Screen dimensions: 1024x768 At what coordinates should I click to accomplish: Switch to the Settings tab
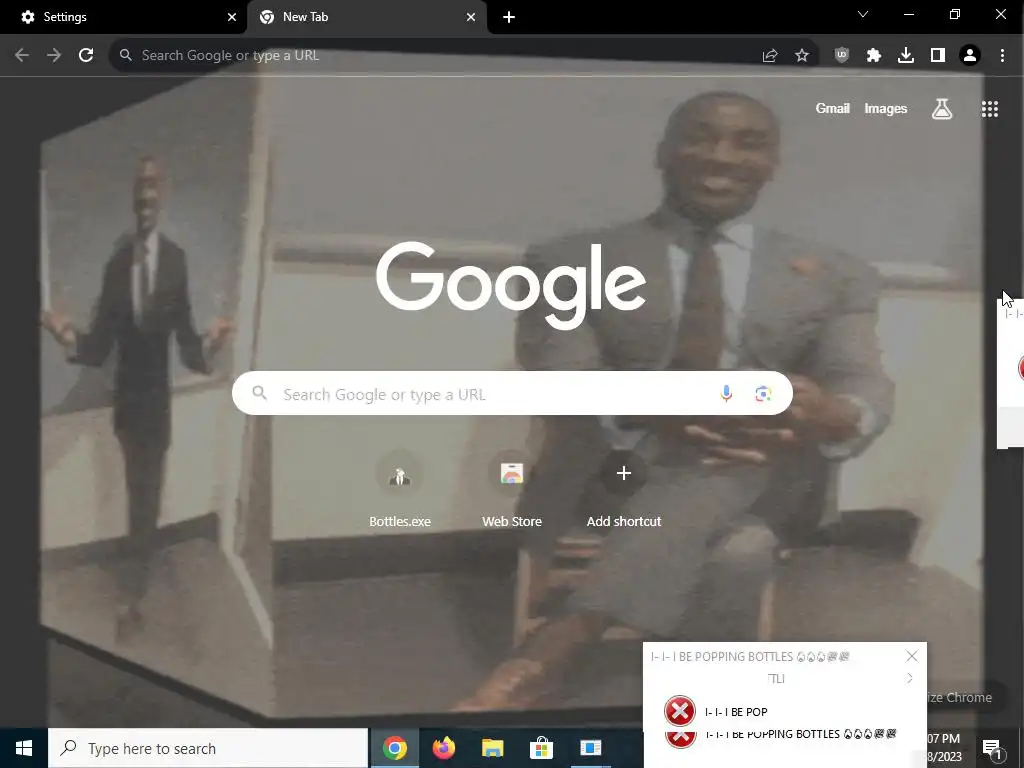(x=124, y=17)
